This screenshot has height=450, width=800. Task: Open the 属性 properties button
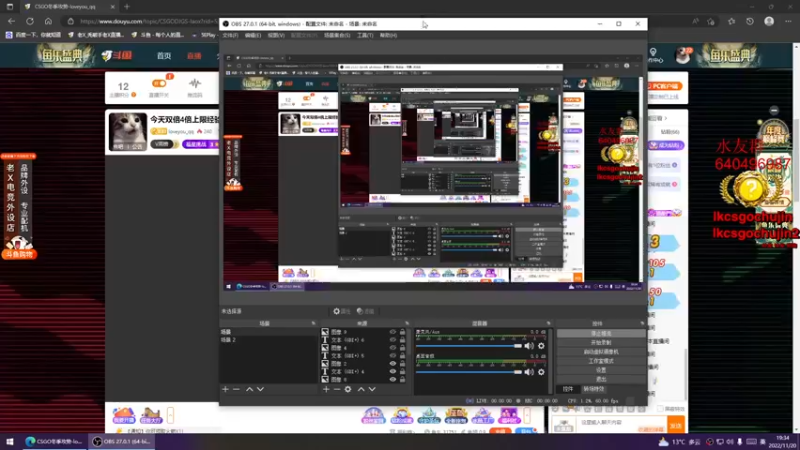coord(341,311)
